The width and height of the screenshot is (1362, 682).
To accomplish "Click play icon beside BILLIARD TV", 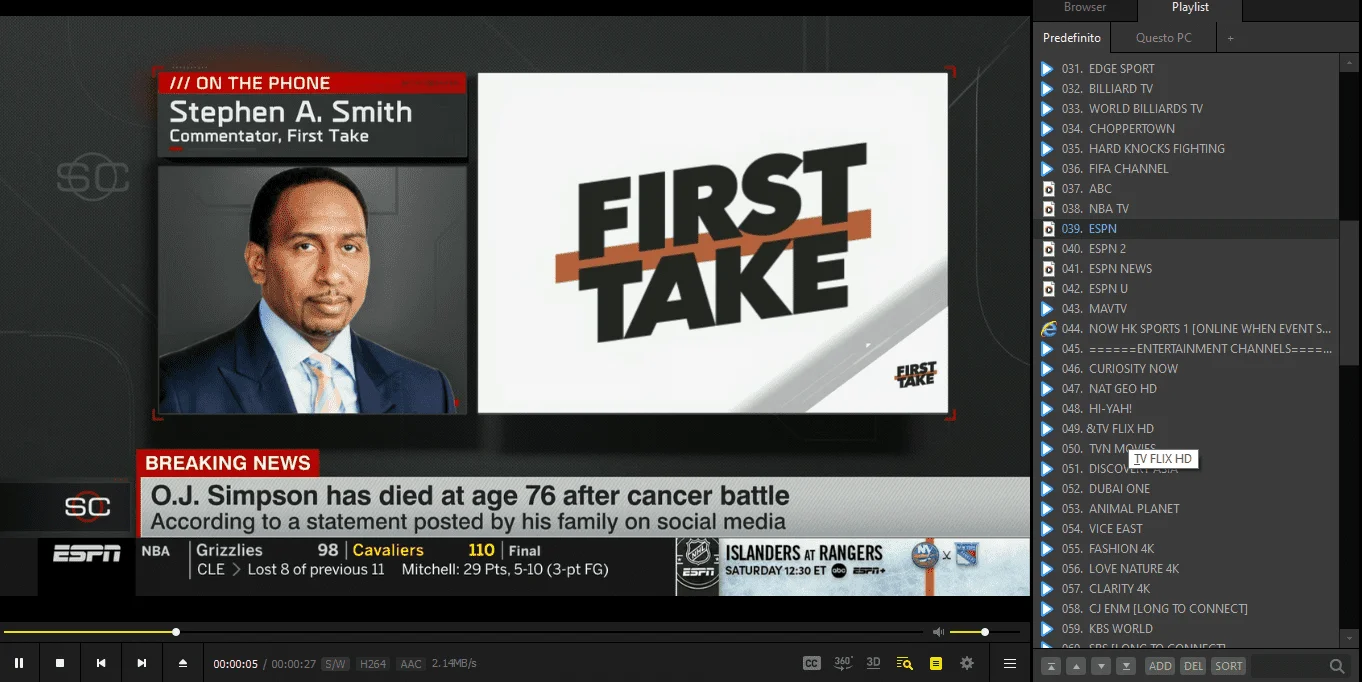I will click(x=1047, y=89).
